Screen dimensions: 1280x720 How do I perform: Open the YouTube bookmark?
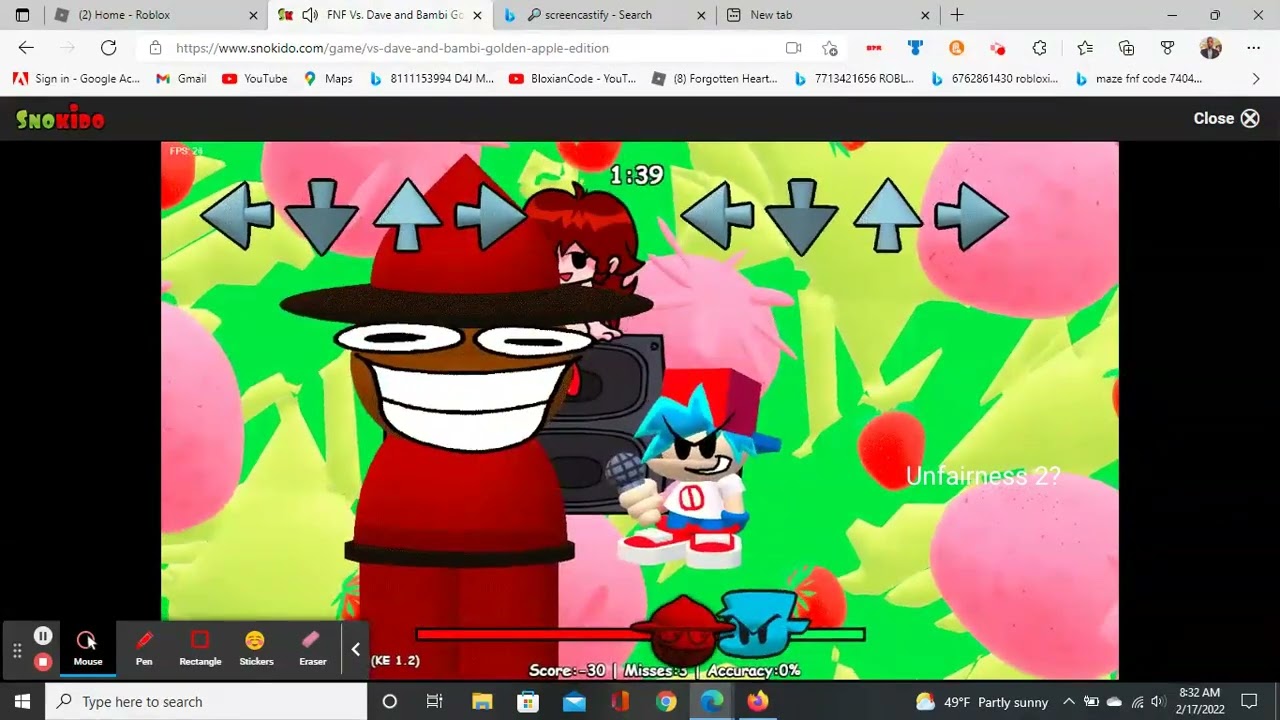pyautogui.click(x=254, y=79)
